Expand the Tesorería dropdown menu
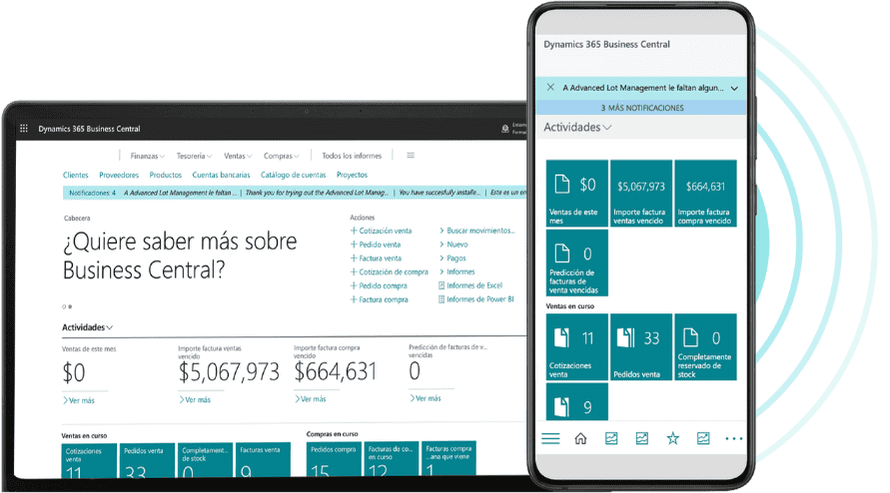This screenshot has height=493, width=890. pyautogui.click(x=194, y=156)
